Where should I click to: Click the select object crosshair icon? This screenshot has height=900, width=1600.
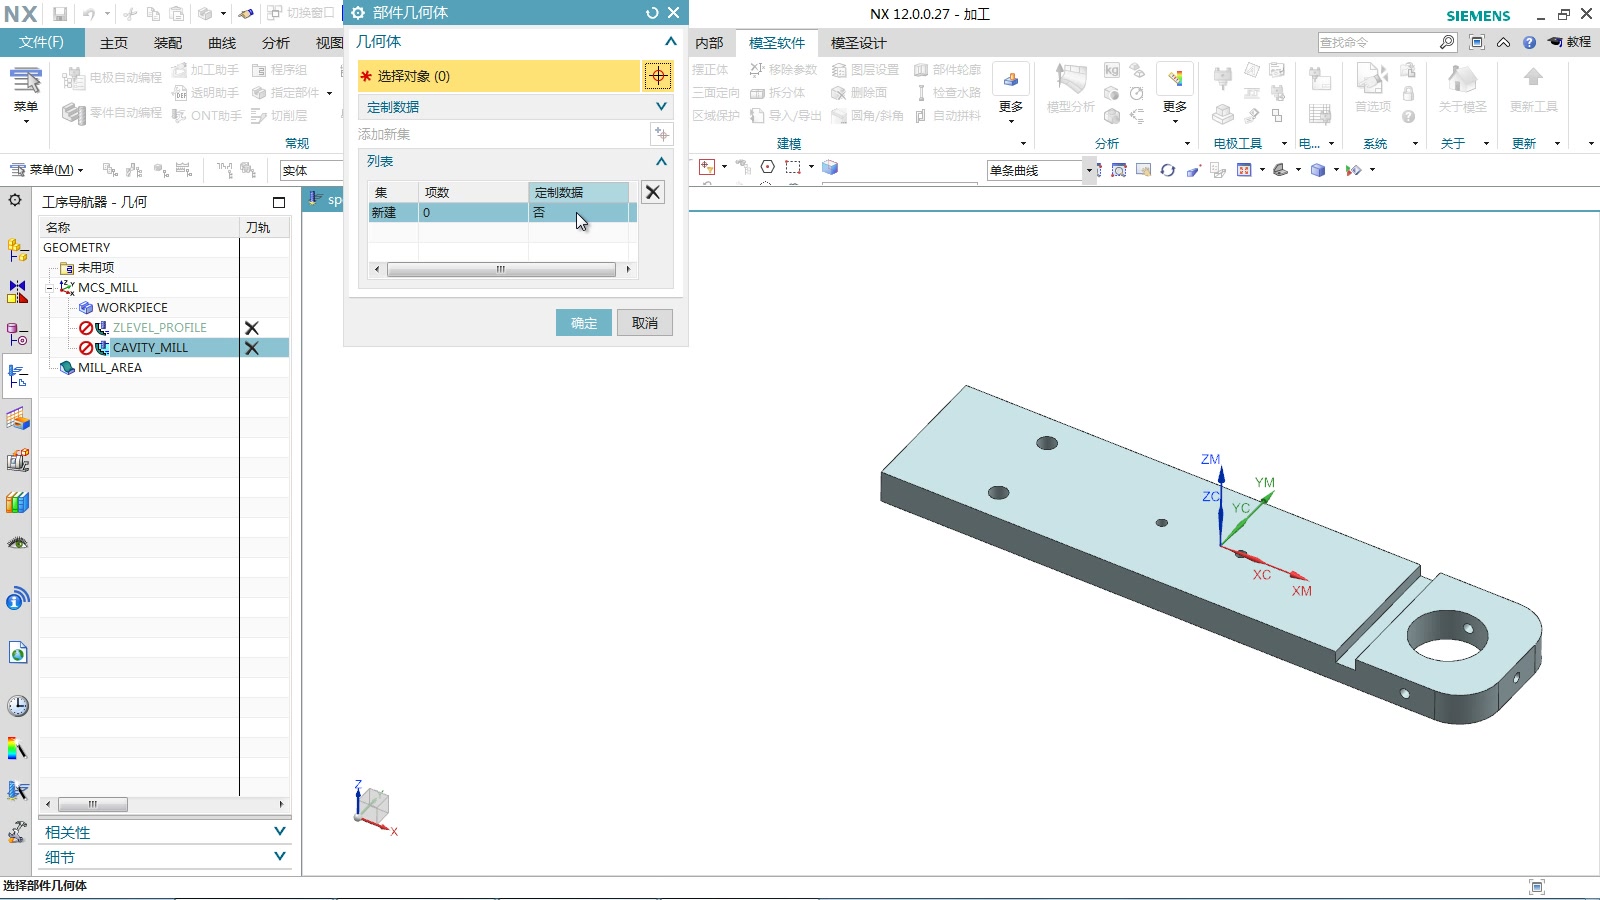pyautogui.click(x=658, y=76)
